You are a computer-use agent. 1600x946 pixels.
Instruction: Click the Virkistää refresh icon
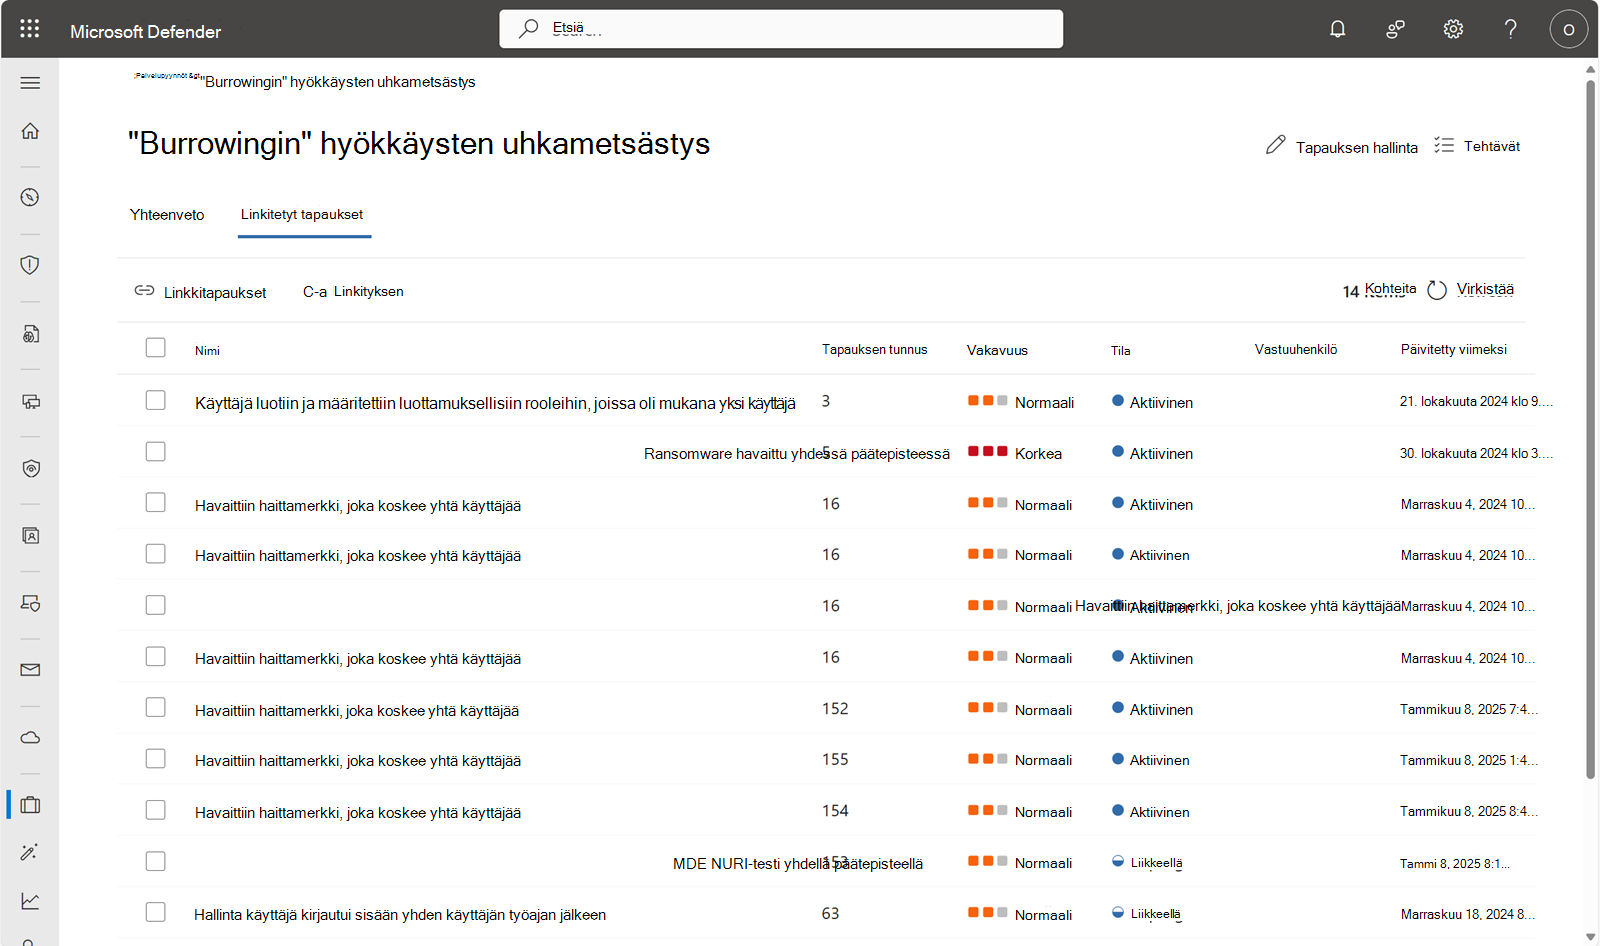pos(1437,290)
